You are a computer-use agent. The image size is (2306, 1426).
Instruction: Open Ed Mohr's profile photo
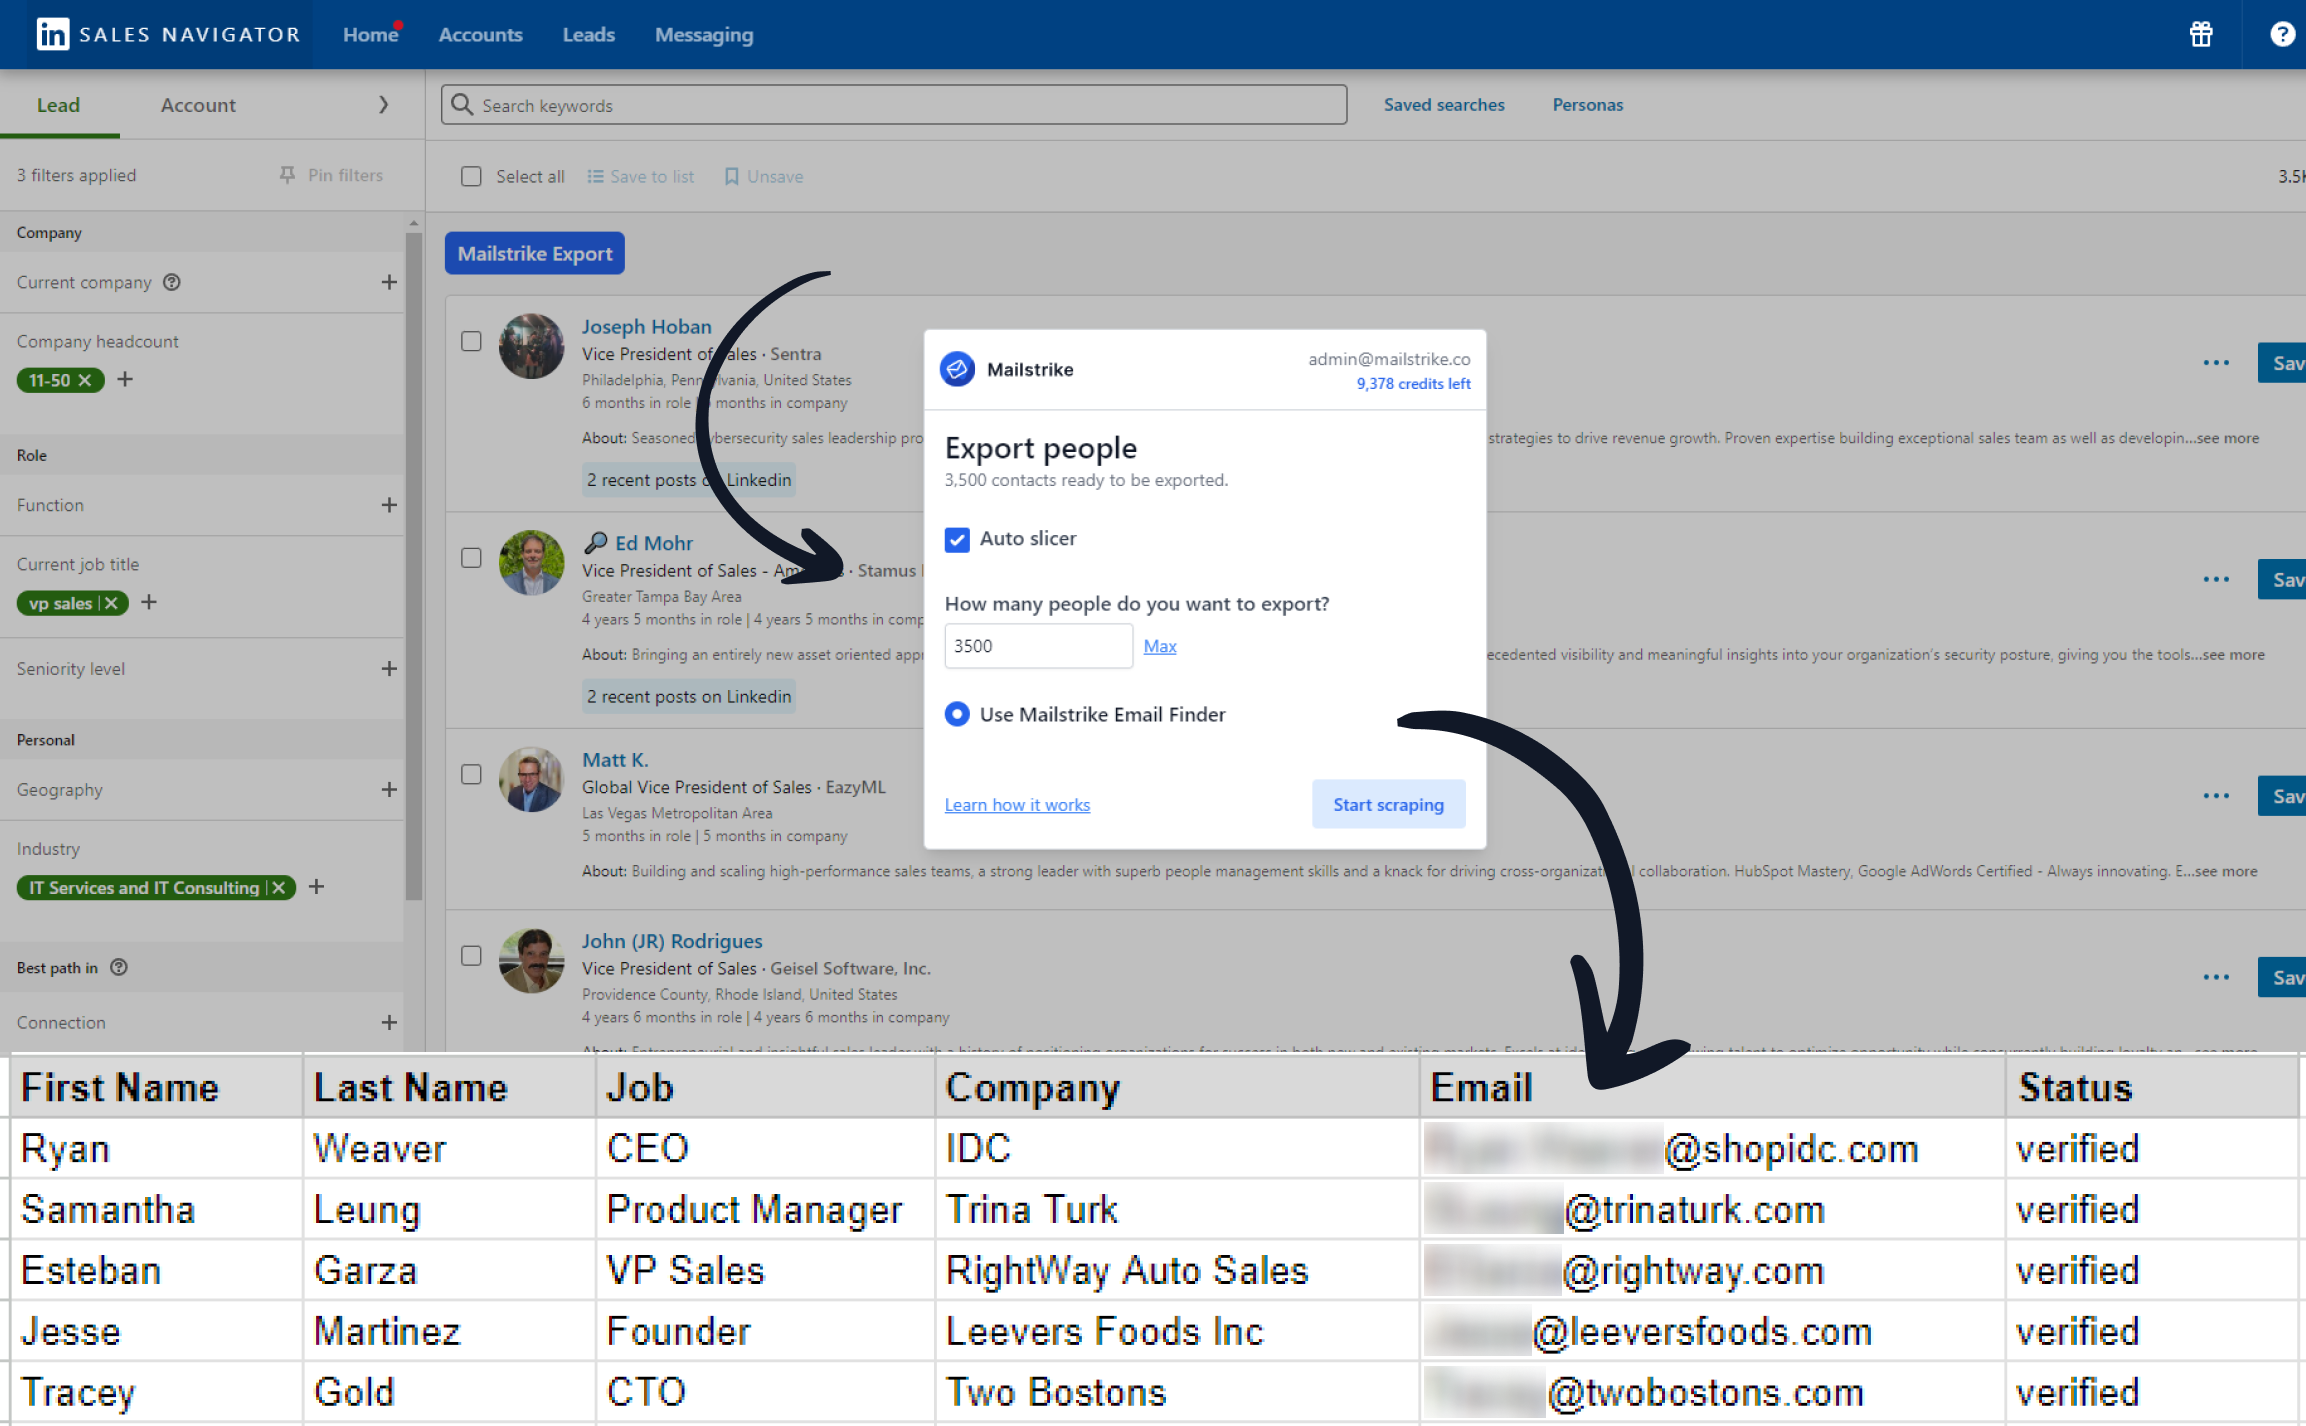coord(531,562)
